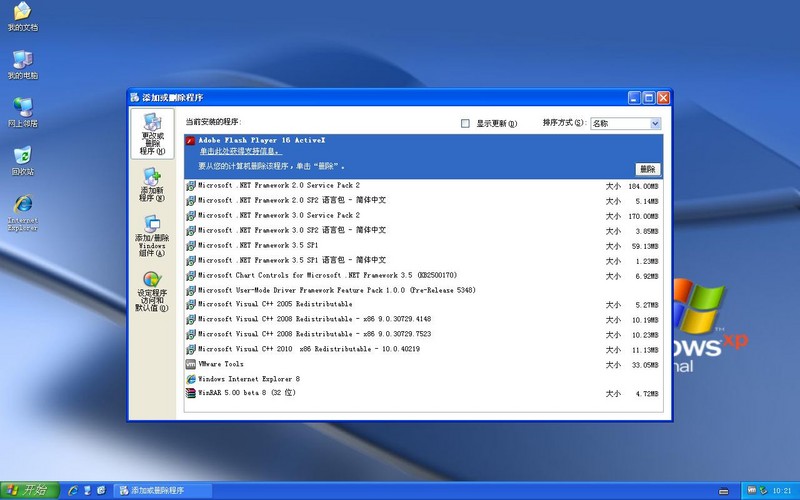Click the Microsoft Chart Controls entry icon
The width and height of the screenshot is (800, 500).
pos(190,276)
